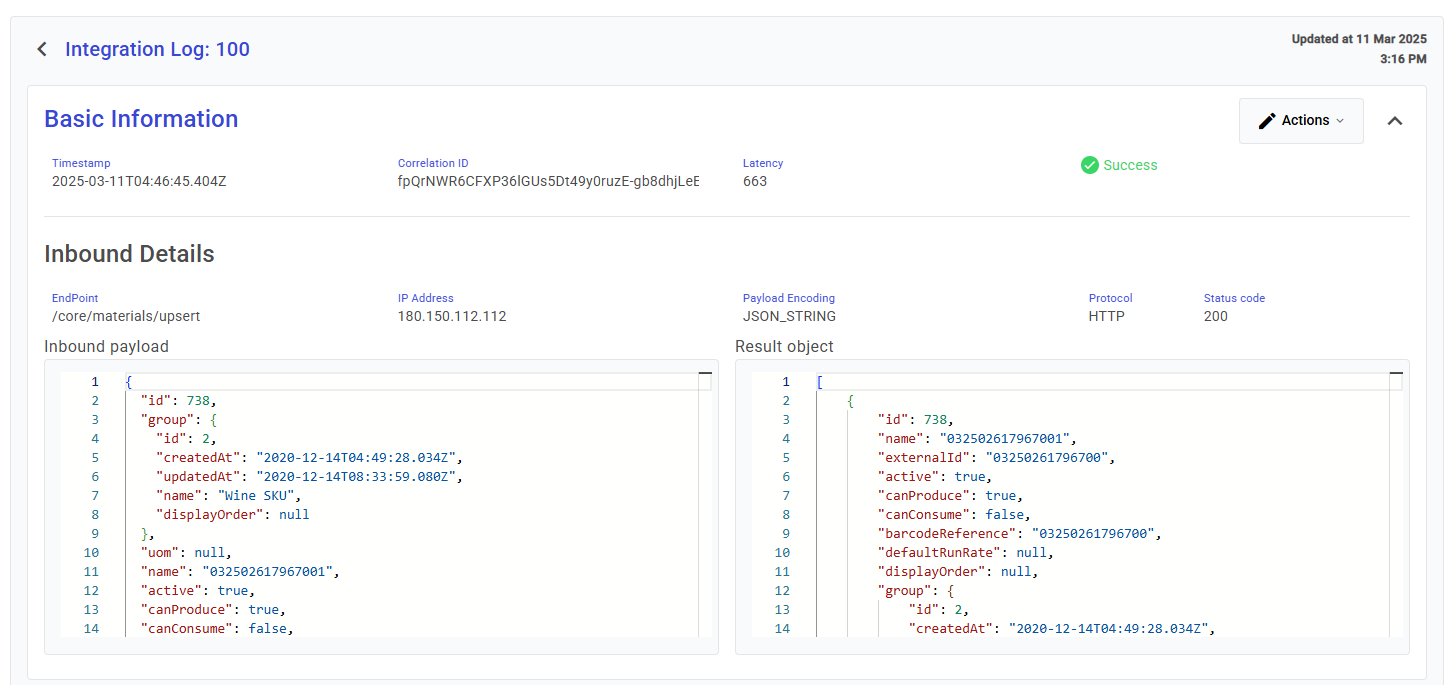Click the pencil icon in Actions button
Image resolution: width=1452 pixels, height=685 pixels.
click(x=1267, y=121)
